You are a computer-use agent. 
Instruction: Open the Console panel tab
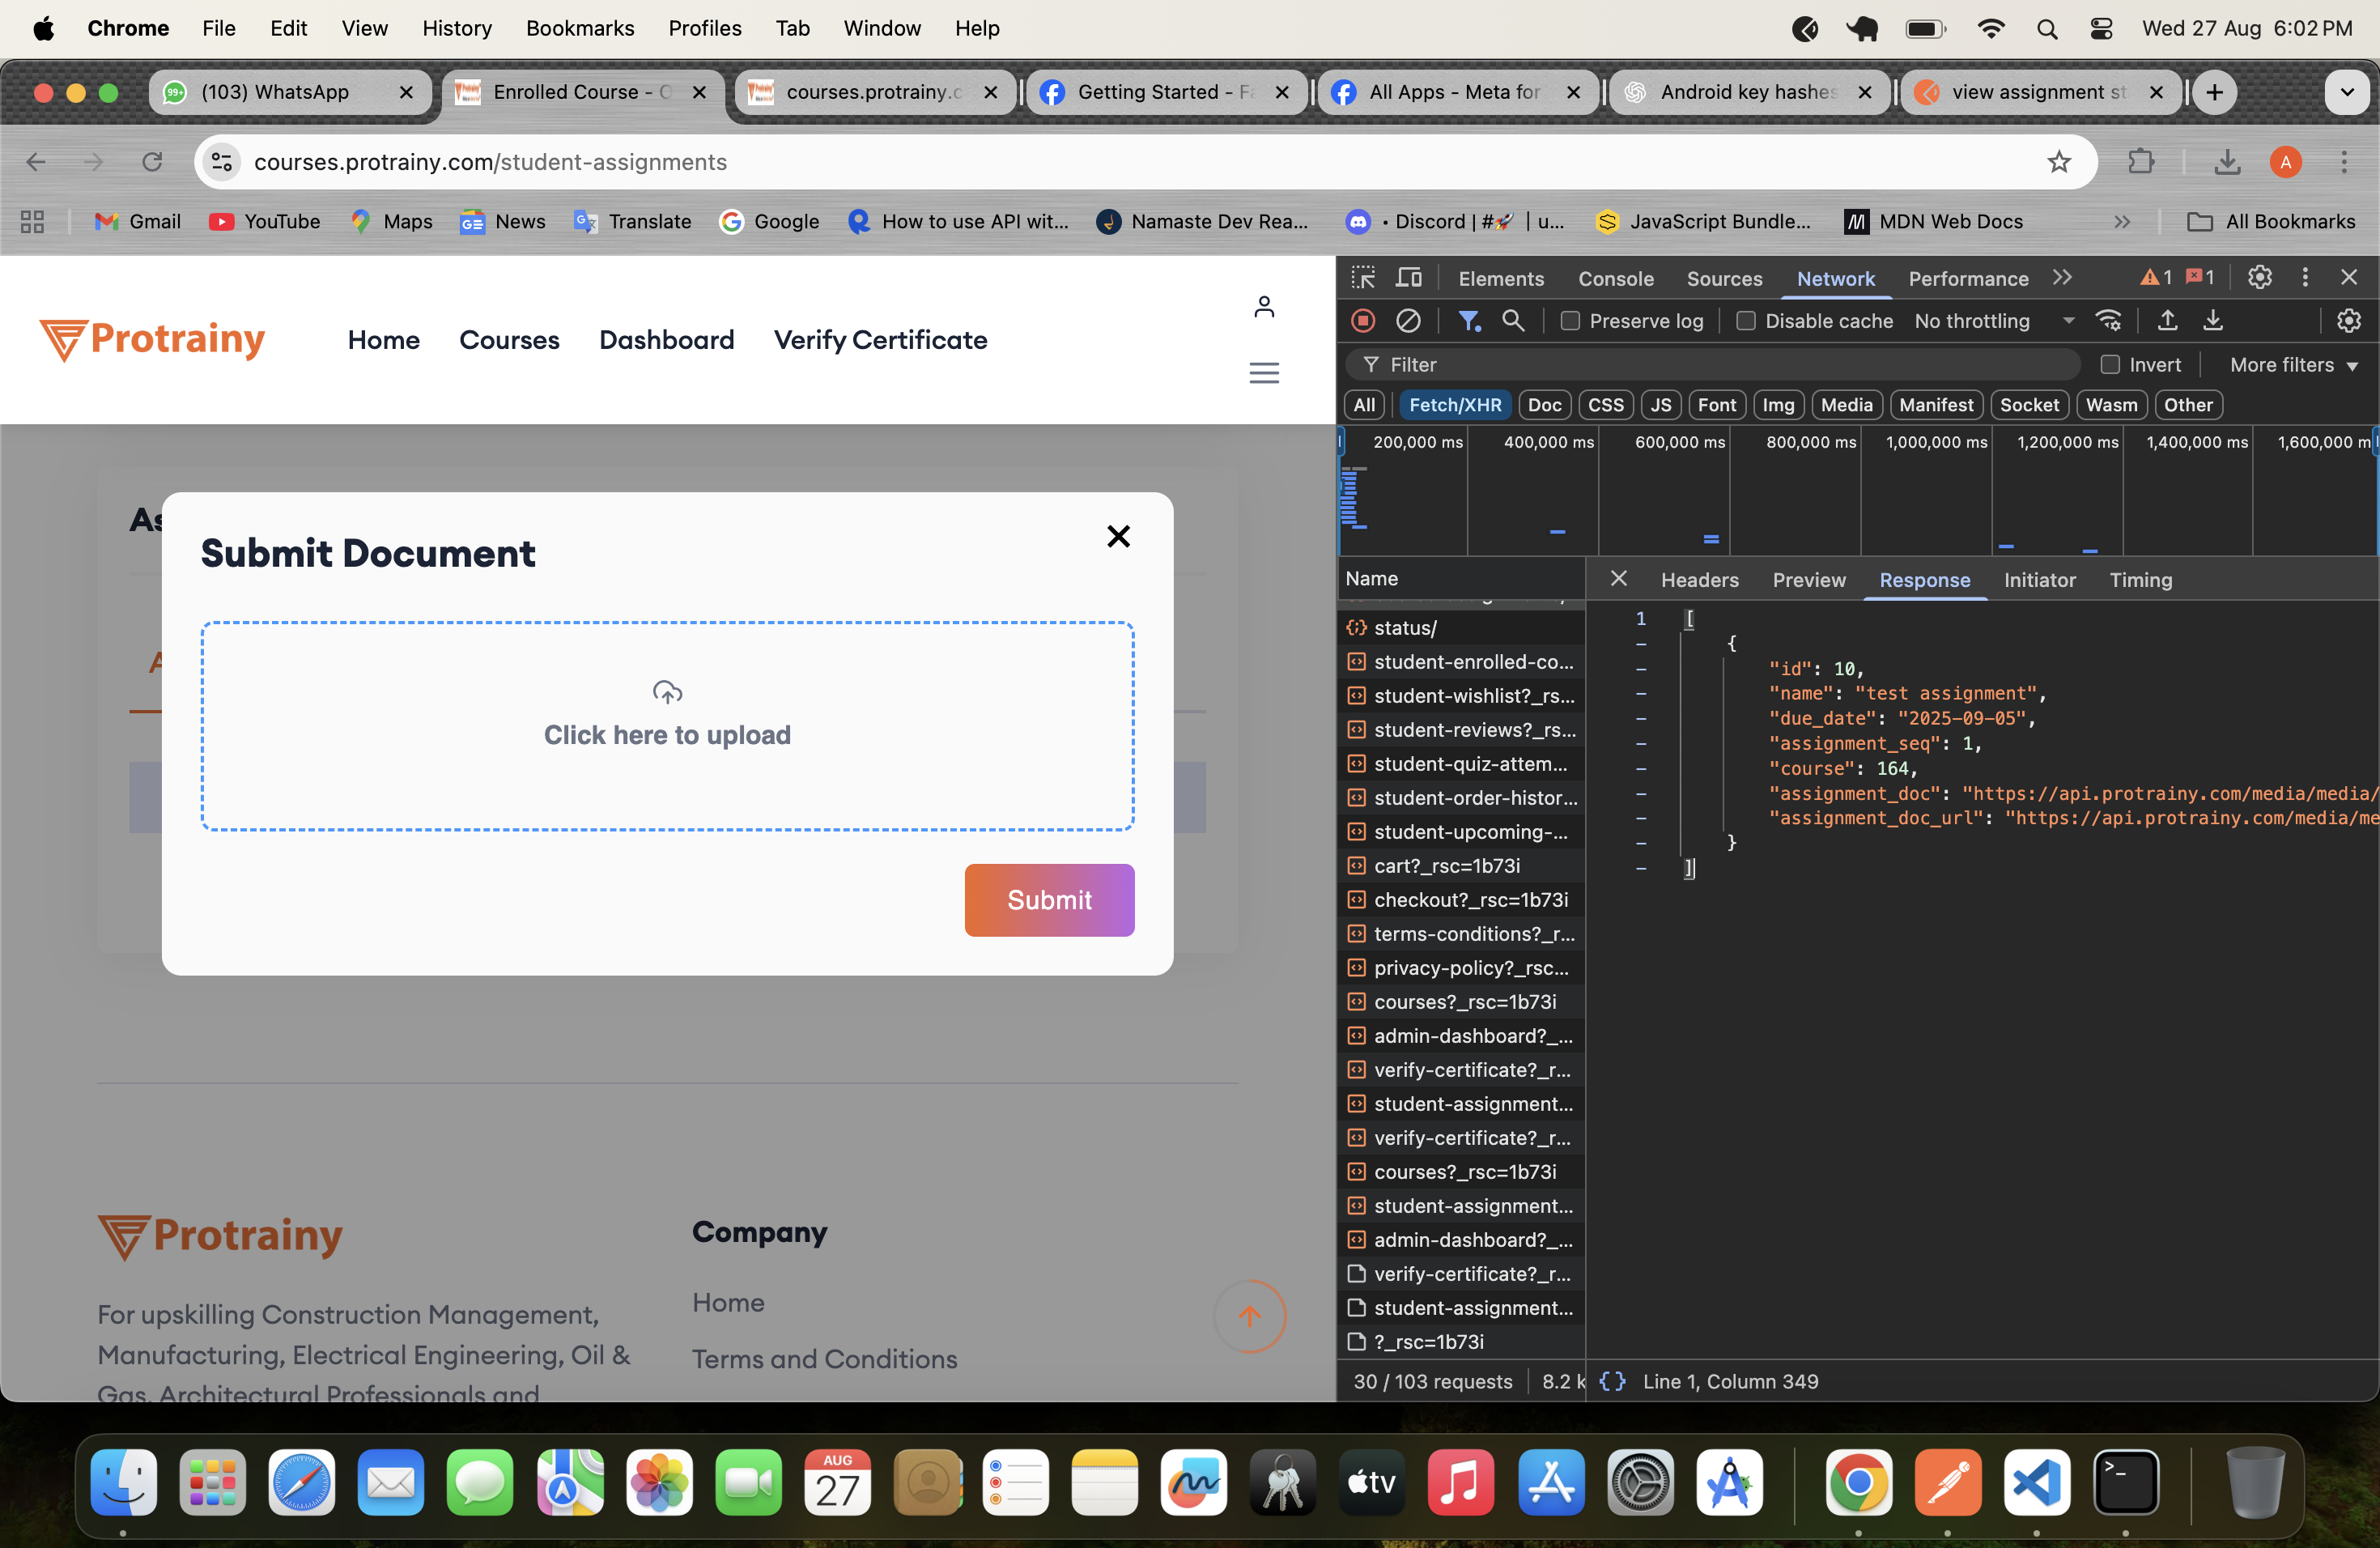(x=1615, y=279)
